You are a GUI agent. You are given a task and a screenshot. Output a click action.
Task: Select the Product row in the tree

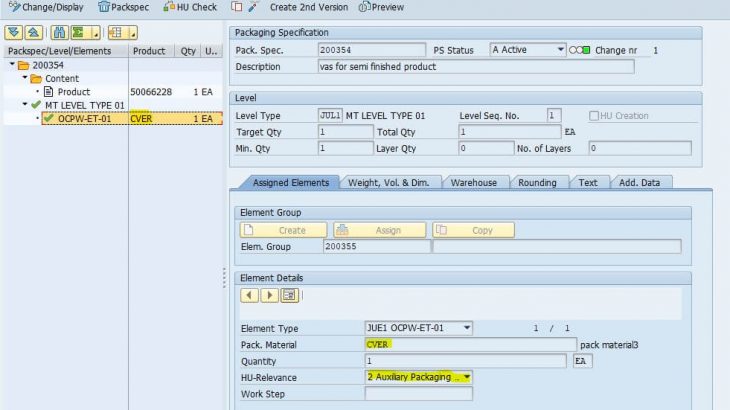pyautogui.click(x=73, y=92)
